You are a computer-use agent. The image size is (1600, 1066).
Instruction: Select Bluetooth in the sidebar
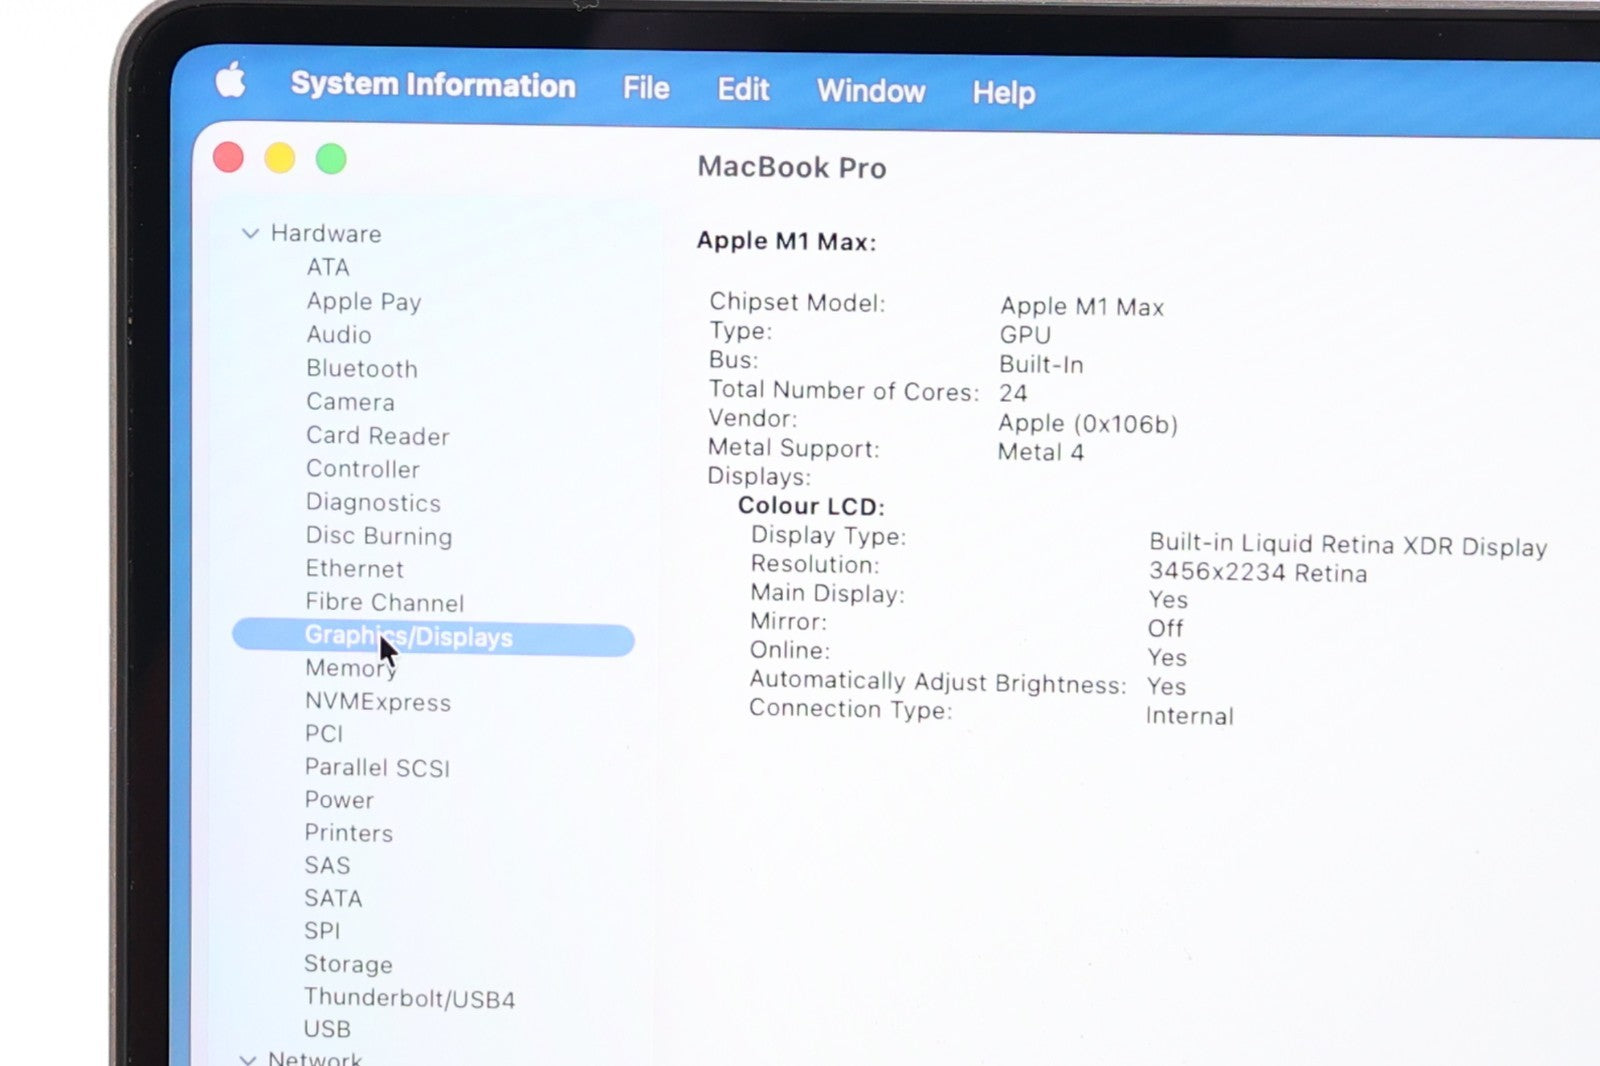pyautogui.click(x=362, y=369)
